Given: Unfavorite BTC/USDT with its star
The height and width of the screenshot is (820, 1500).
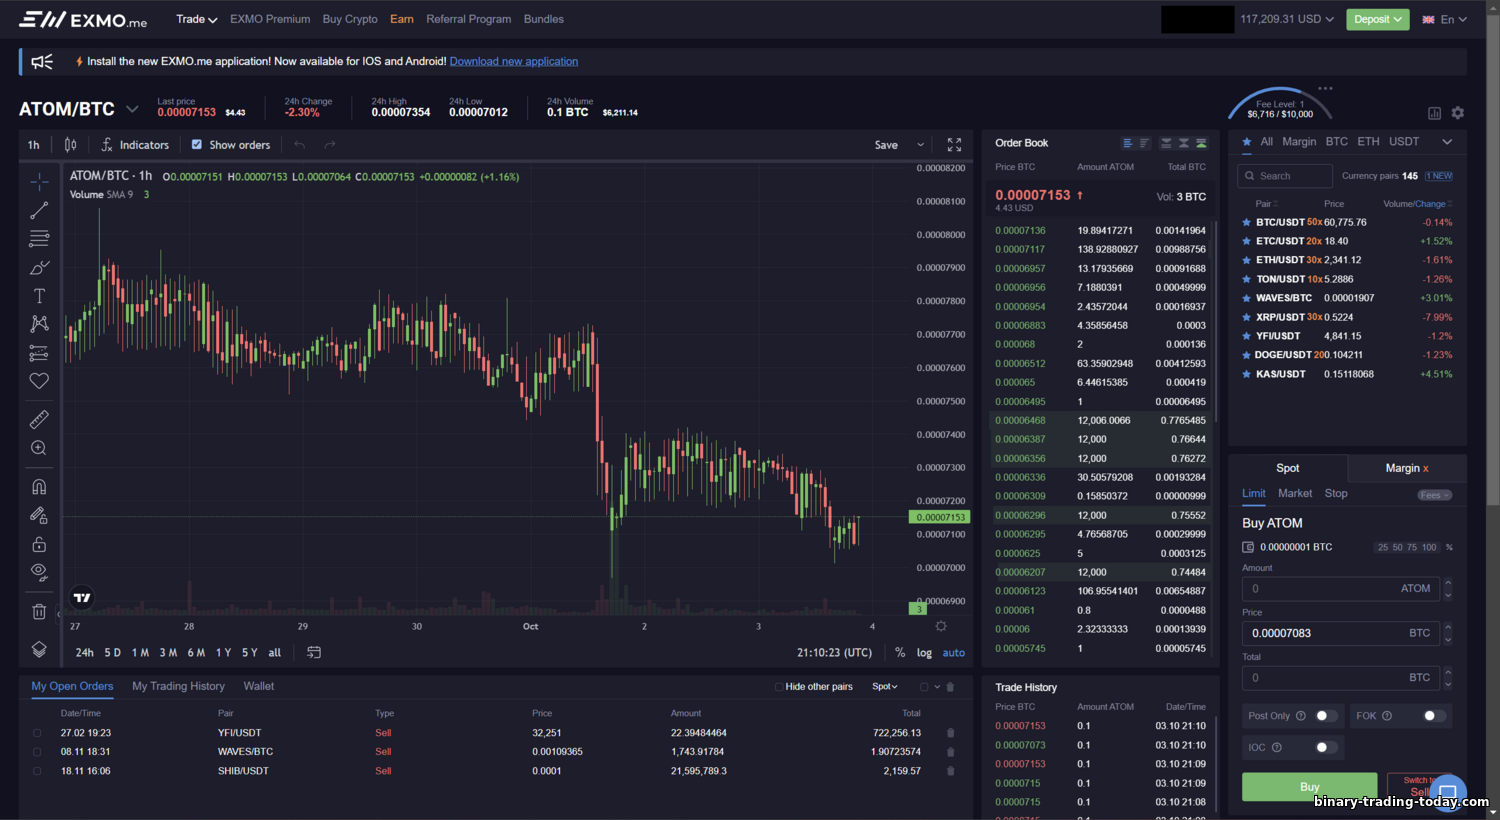Looking at the screenshot, I should point(1246,222).
